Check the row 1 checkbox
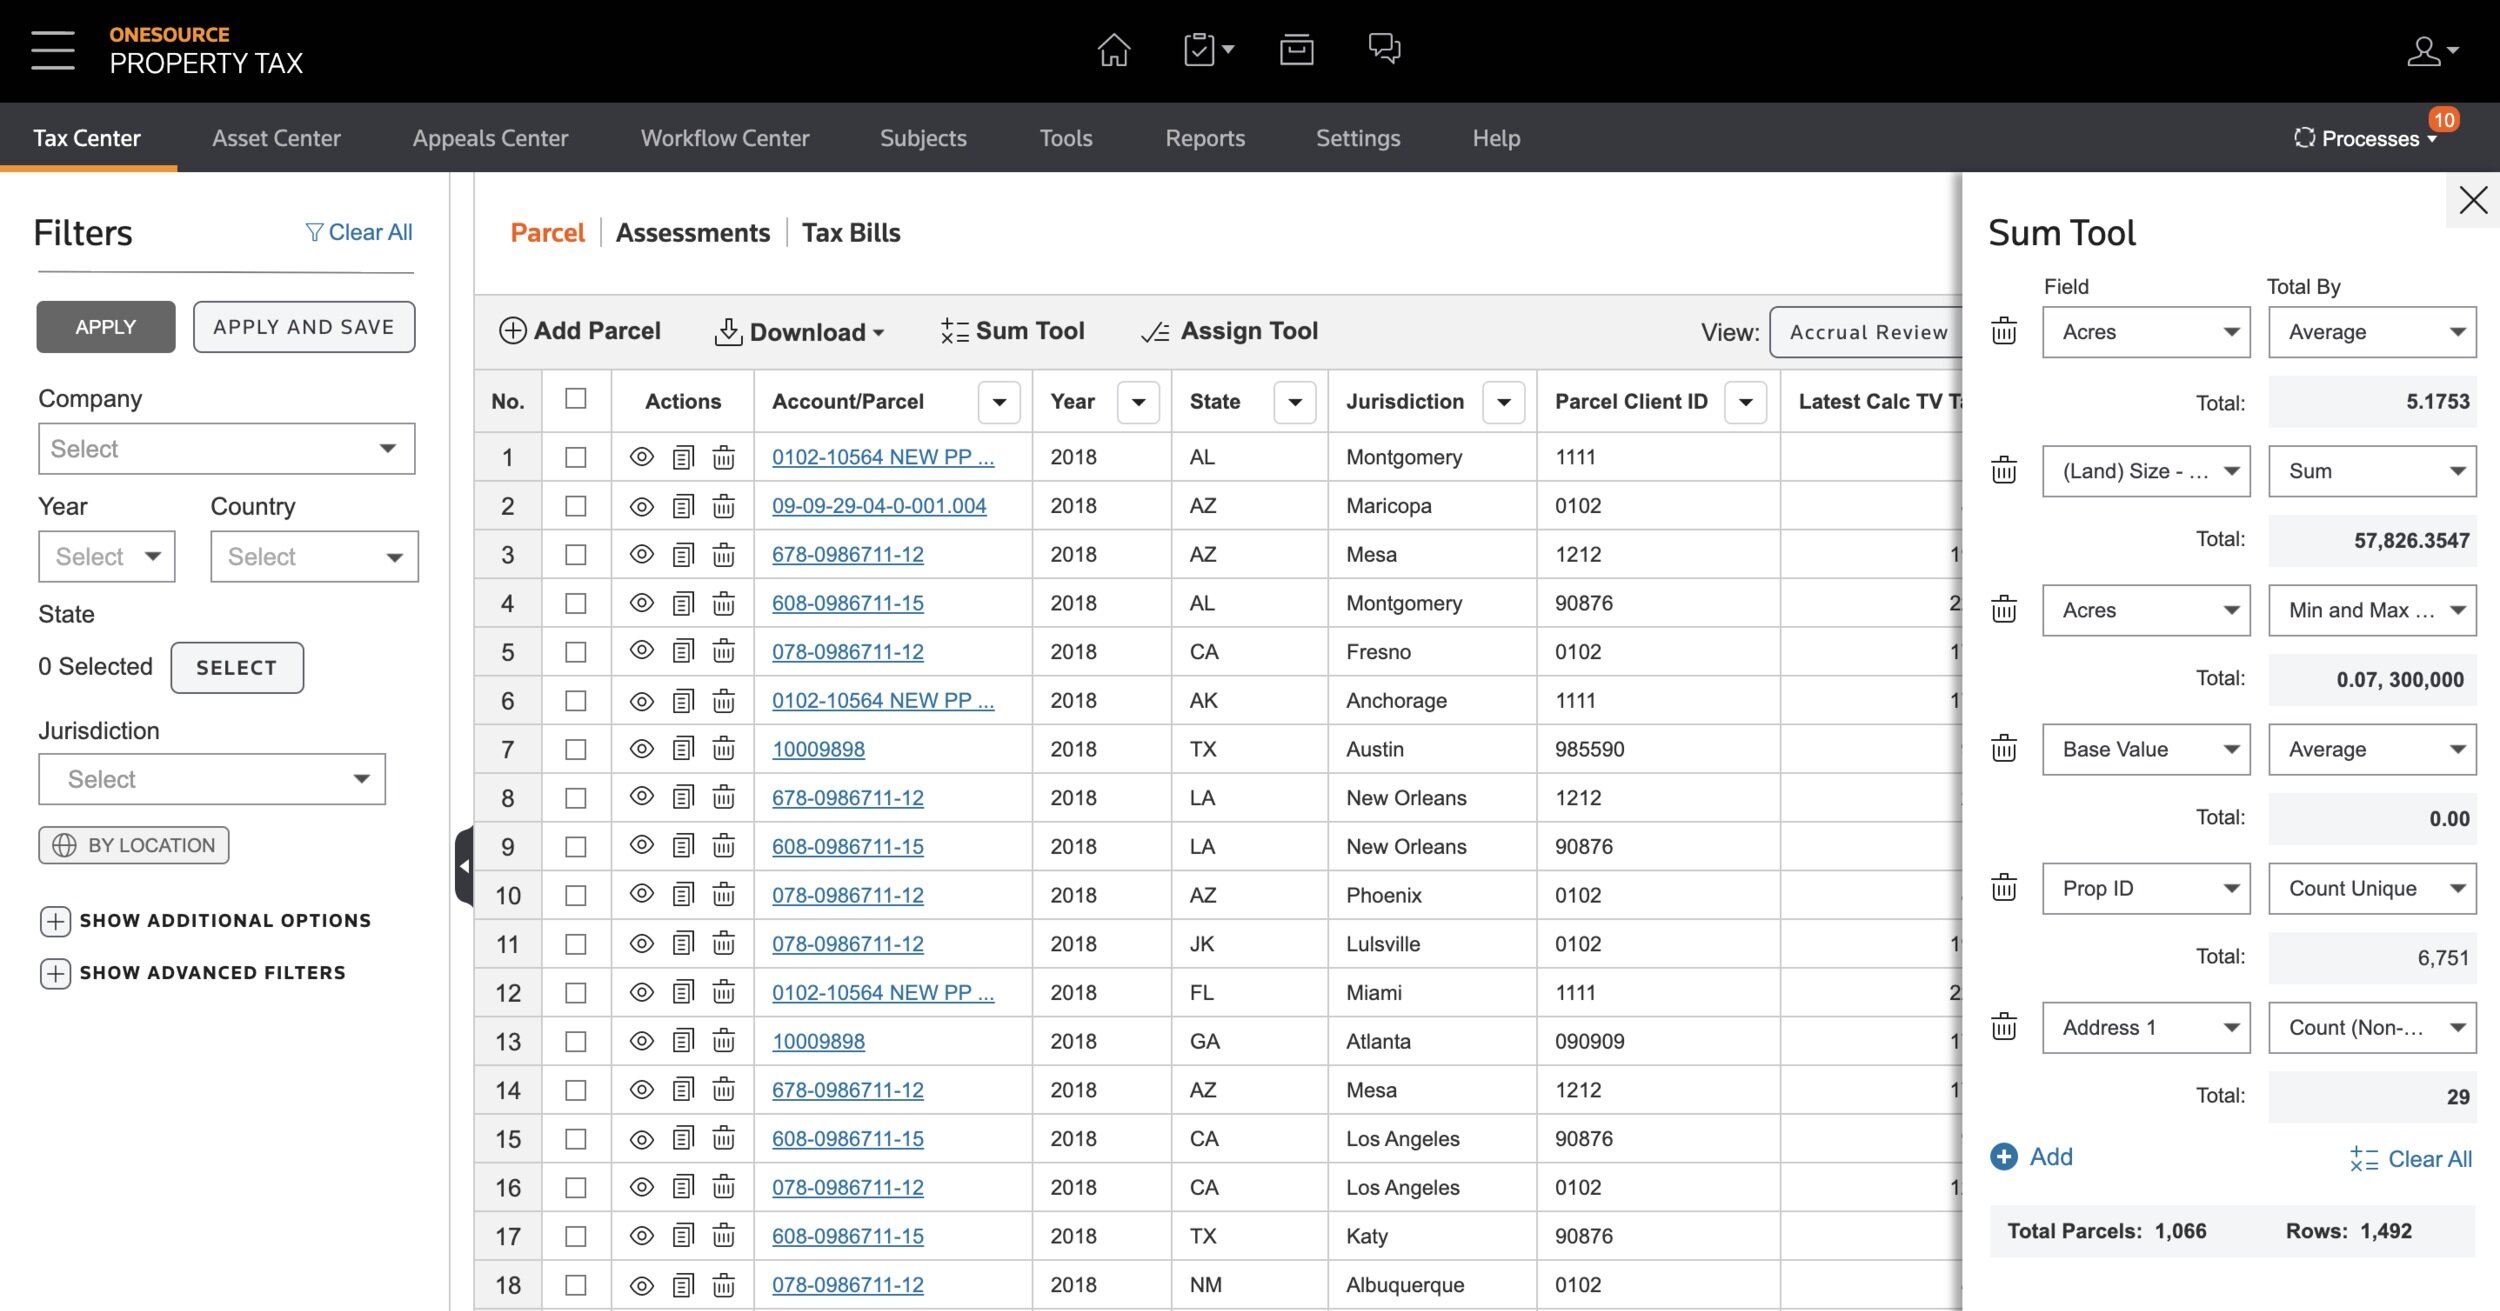2500x1311 pixels. [576, 457]
